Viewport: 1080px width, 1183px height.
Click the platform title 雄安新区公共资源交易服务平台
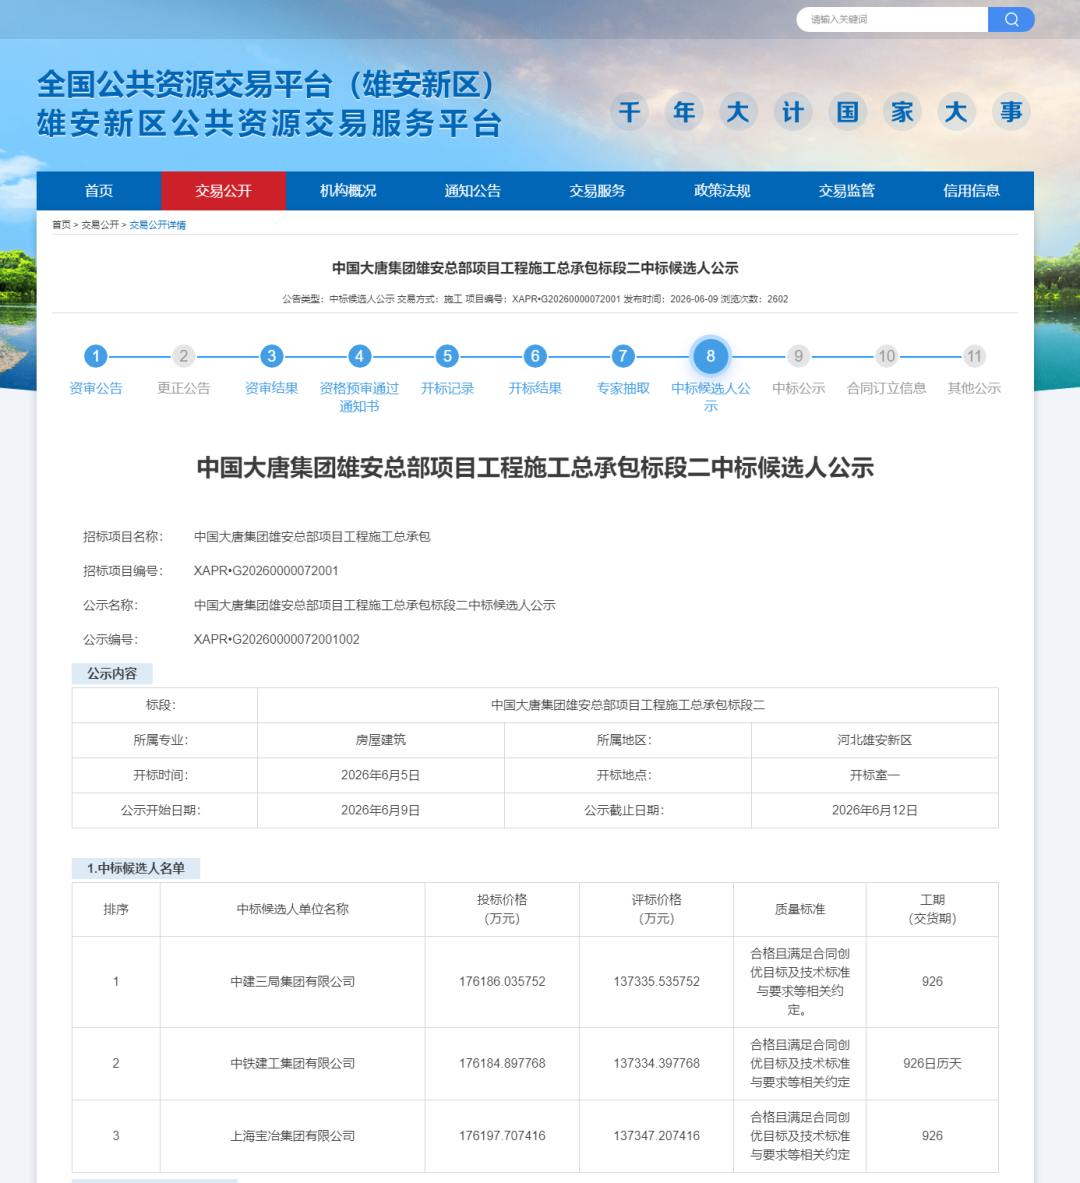269,124
